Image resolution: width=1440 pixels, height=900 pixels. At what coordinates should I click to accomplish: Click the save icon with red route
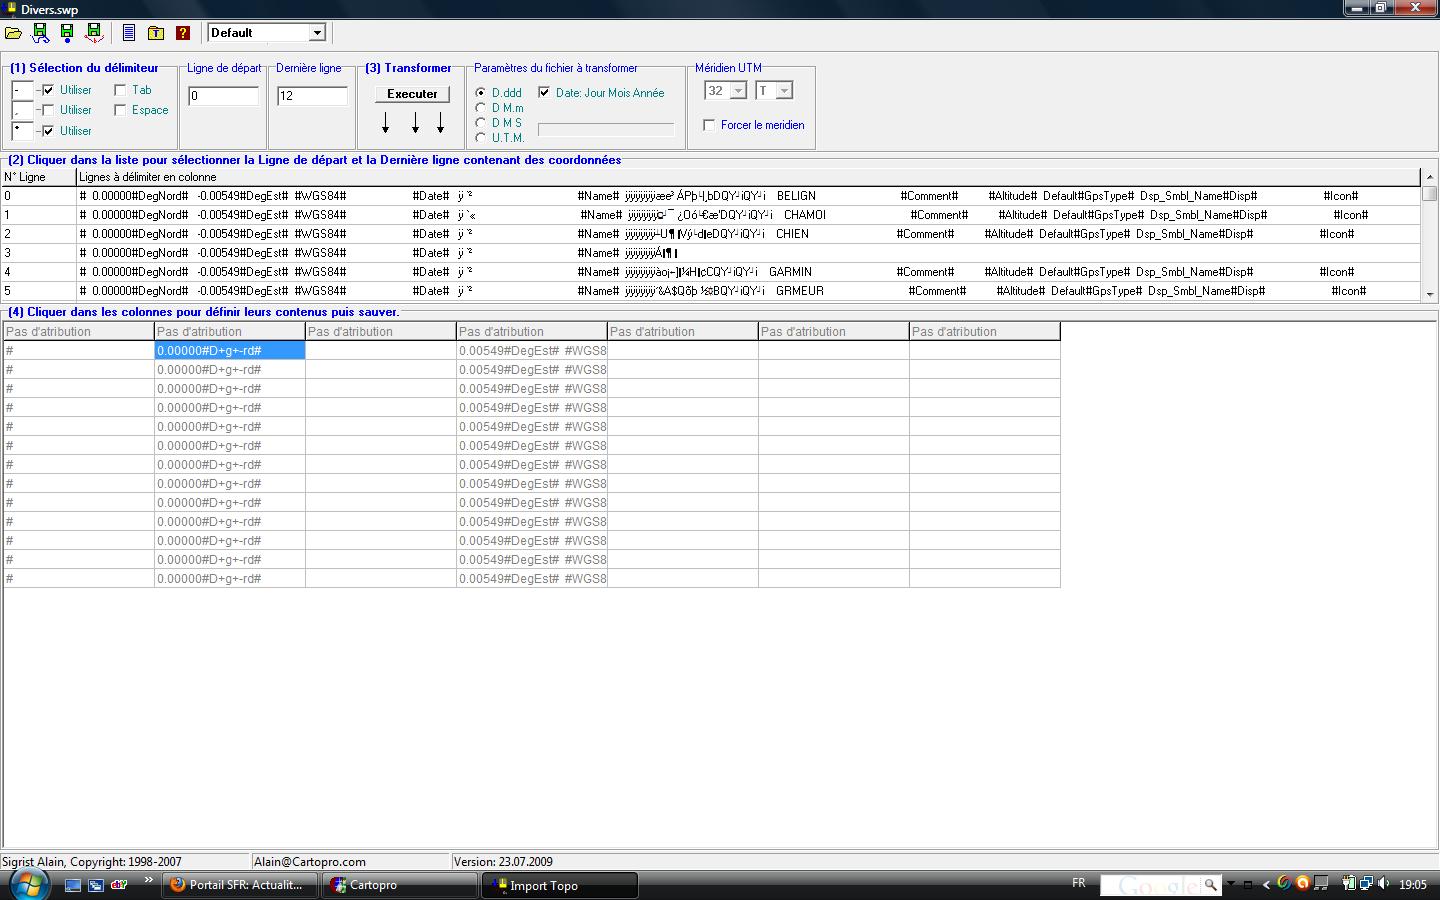(x=94, y=33)
